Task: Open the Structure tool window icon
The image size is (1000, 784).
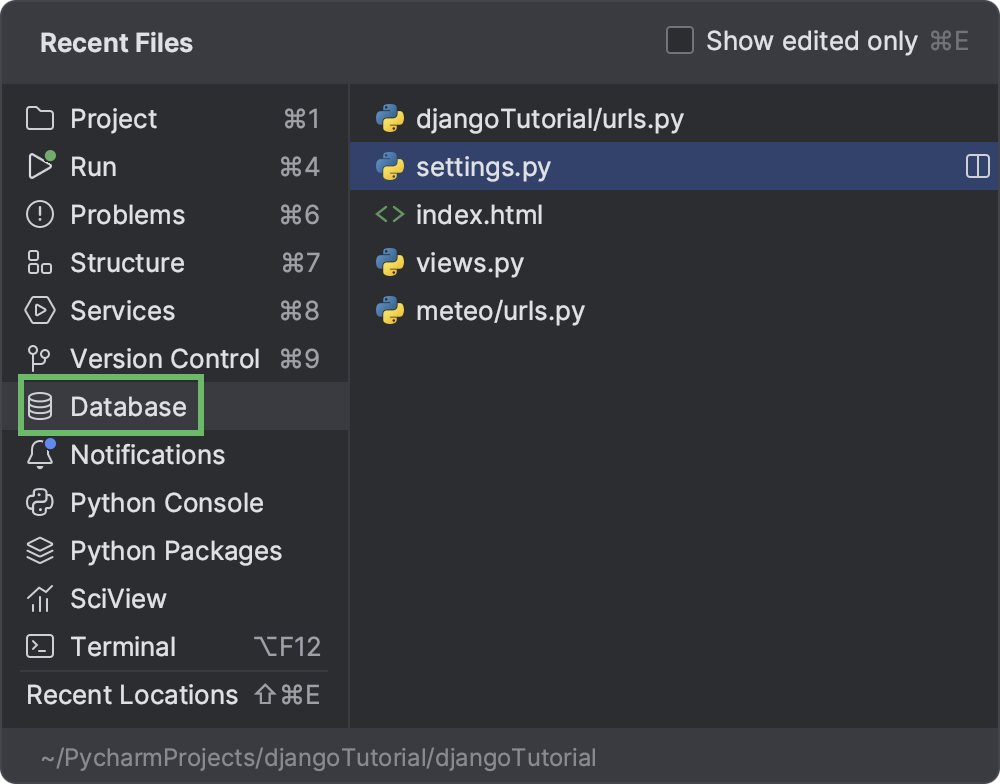Action: [38, 263]
